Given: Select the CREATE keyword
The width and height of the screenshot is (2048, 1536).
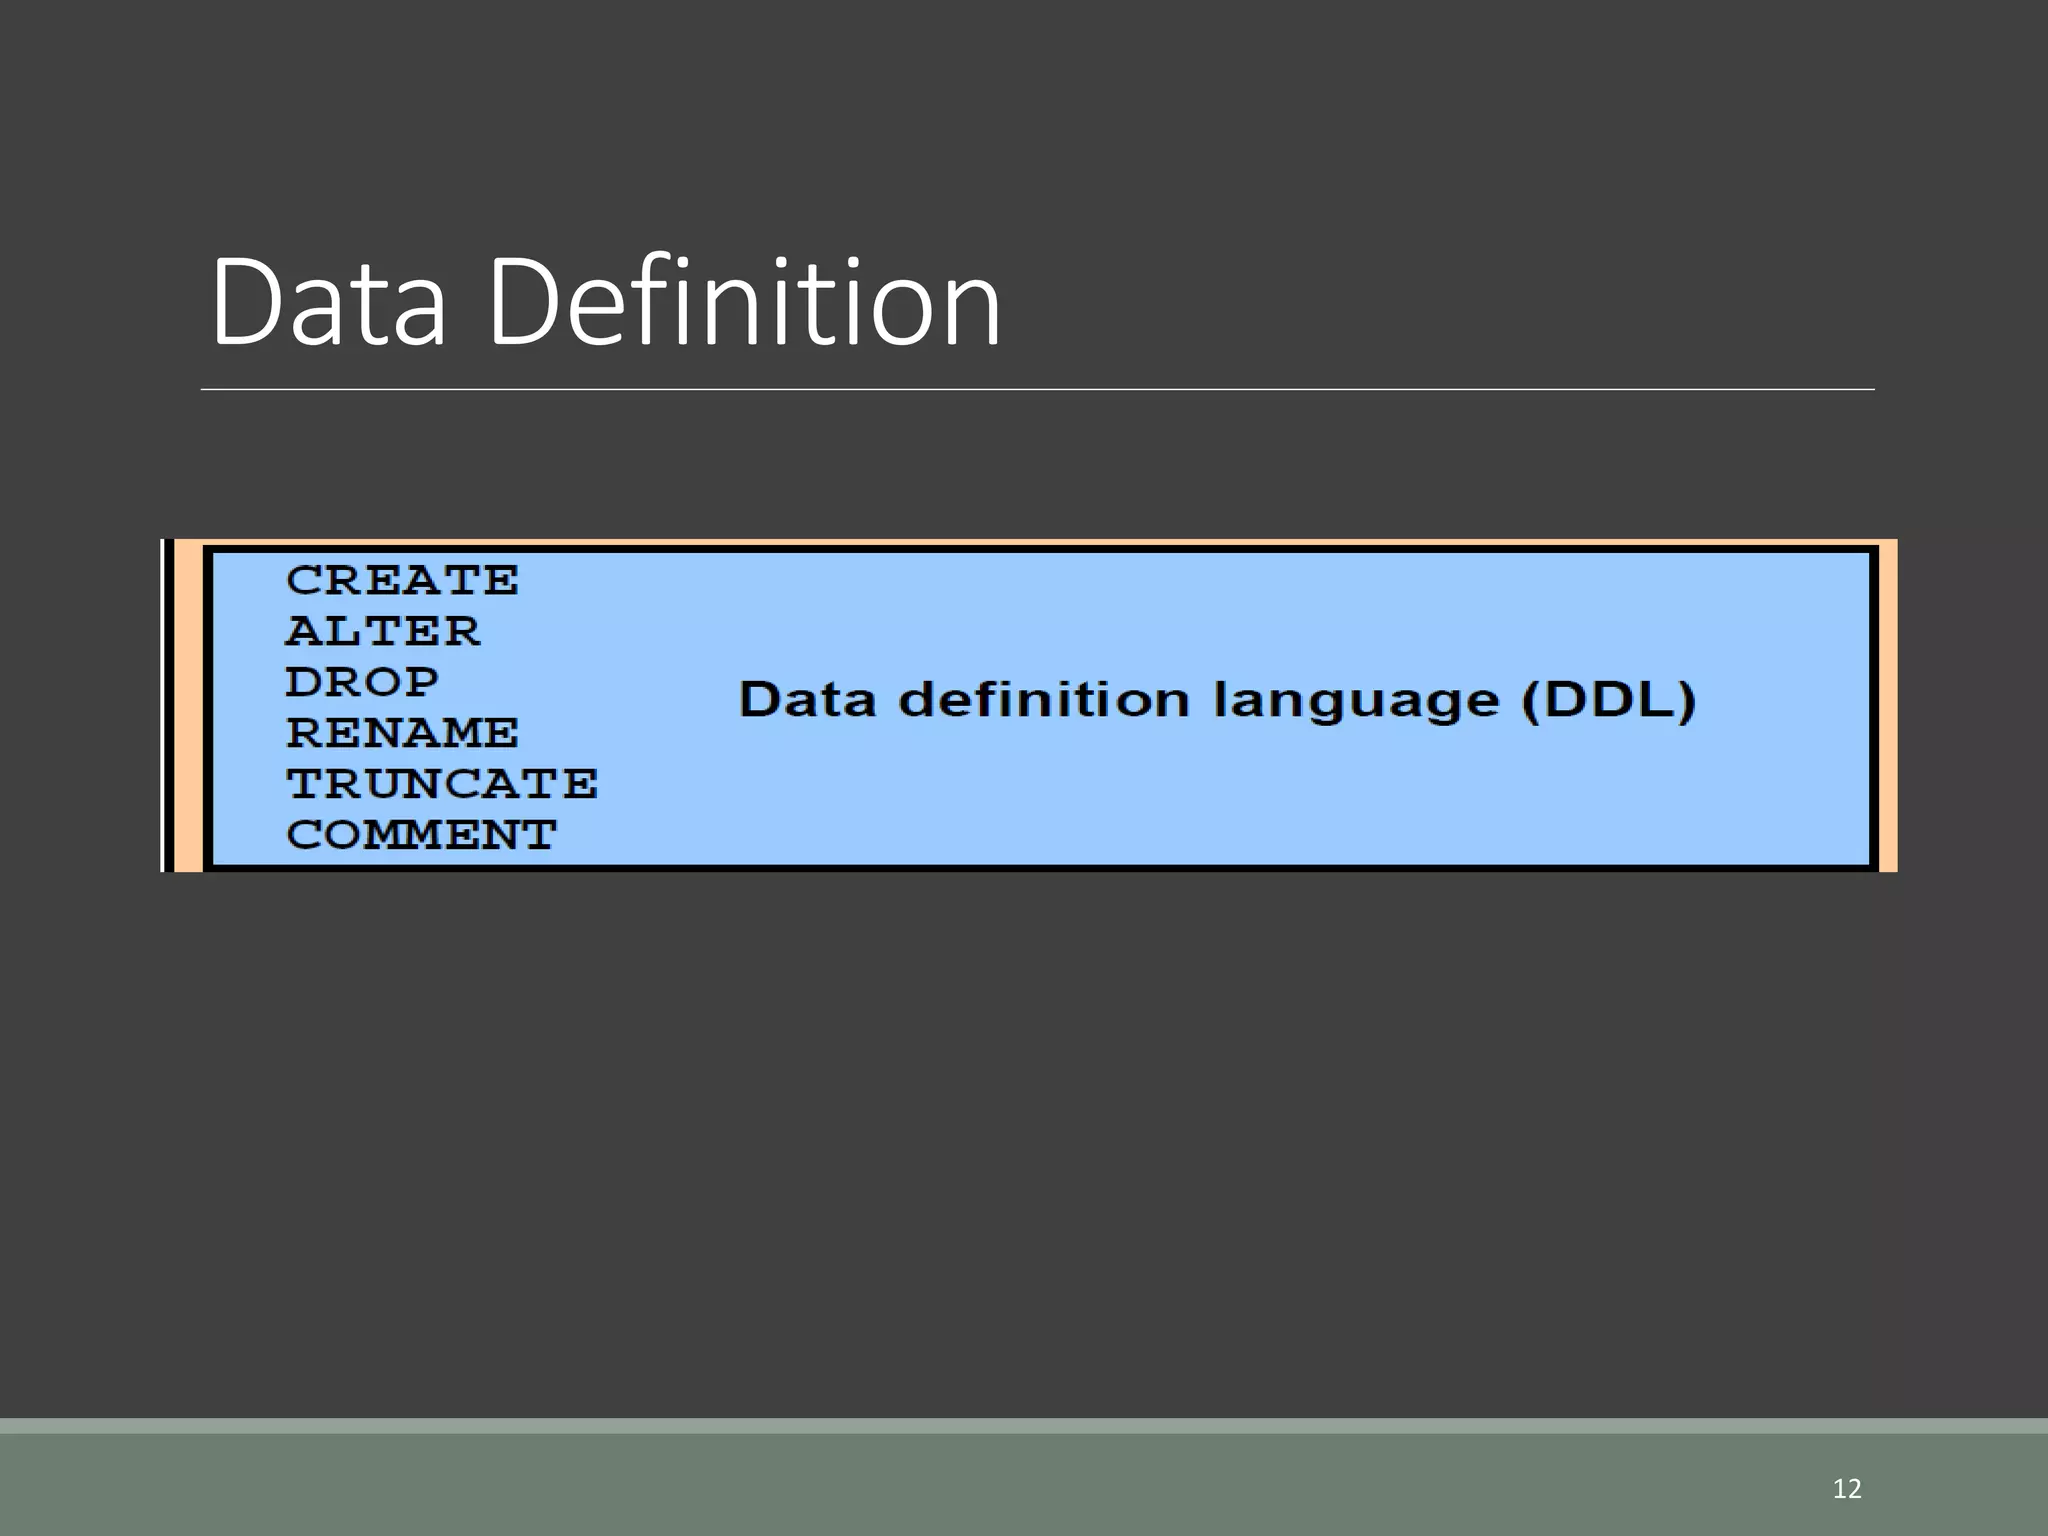Looking at the screenshot, I should pyautogui.click(x=402, y=580).
